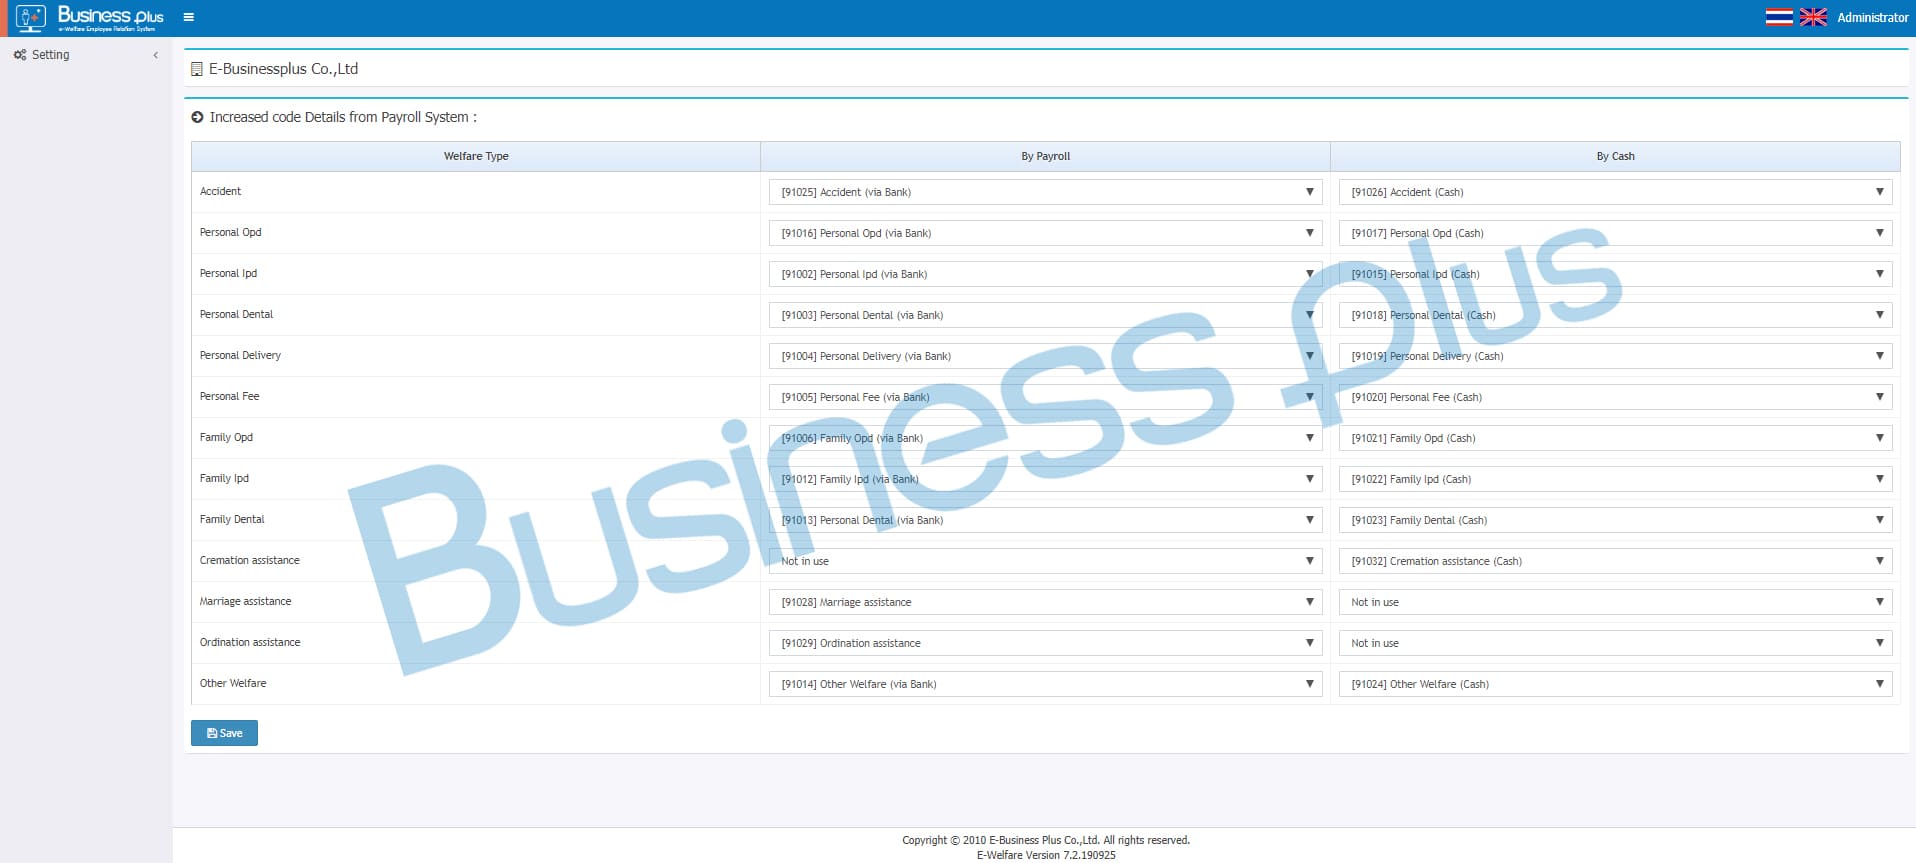Open Personal Opd (Cash) dropdown
This screenshot has height=863, width=1916.
(x=1615, y=233)
